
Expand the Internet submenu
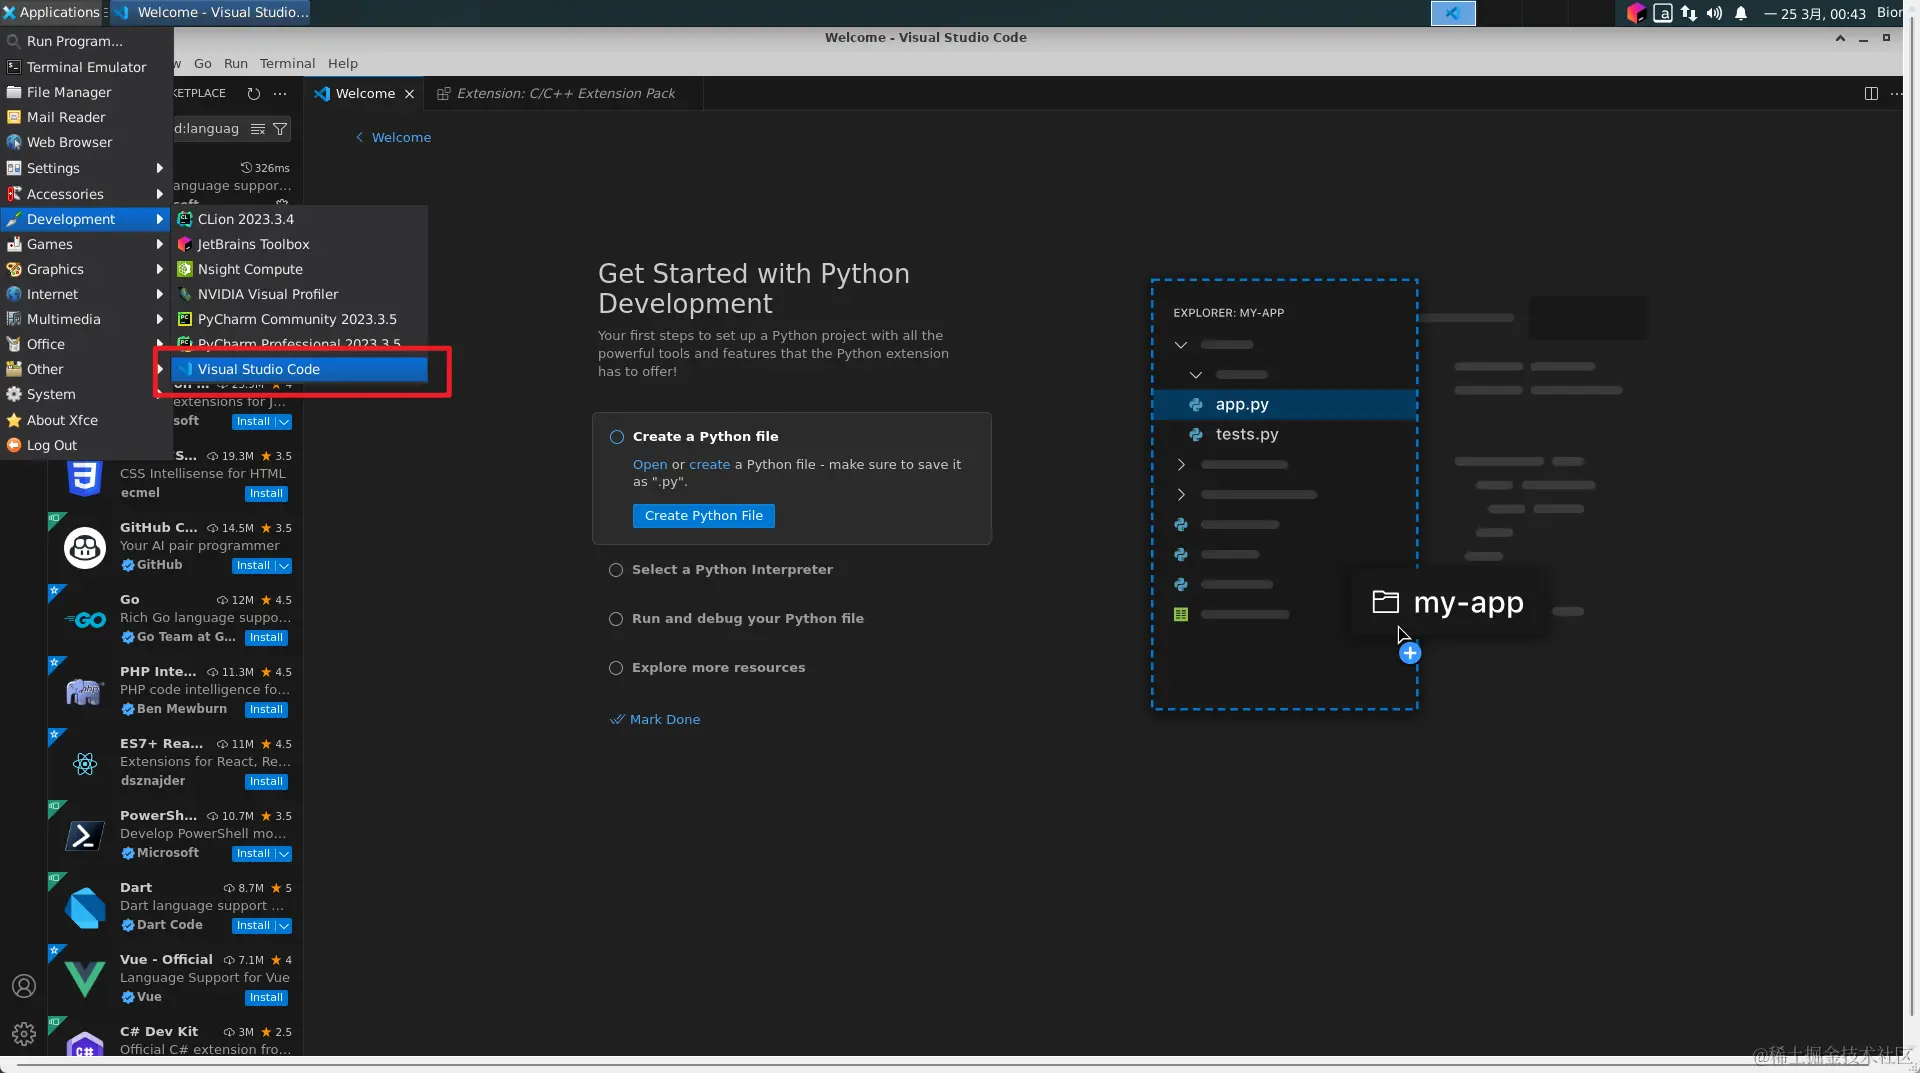pyautogui.click(x=87, y=294)
